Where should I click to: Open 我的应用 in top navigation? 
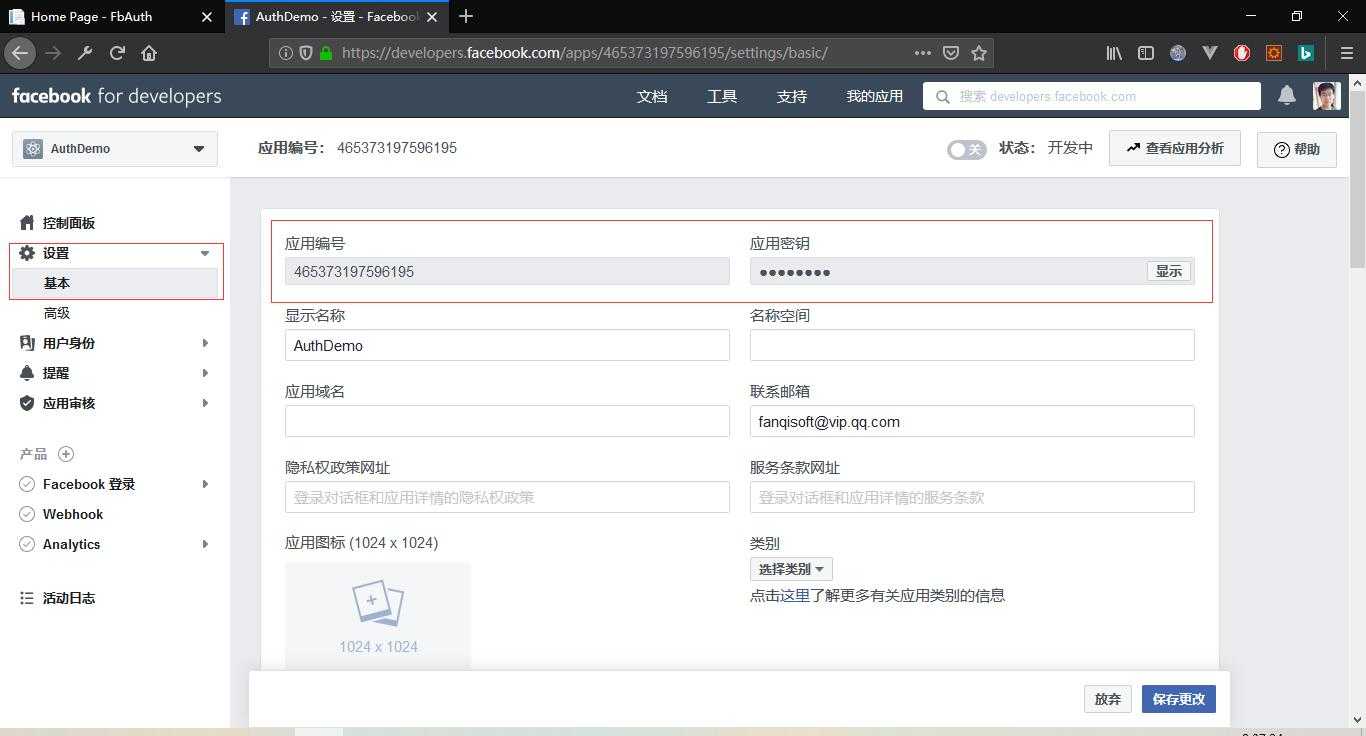pos(875,96)
